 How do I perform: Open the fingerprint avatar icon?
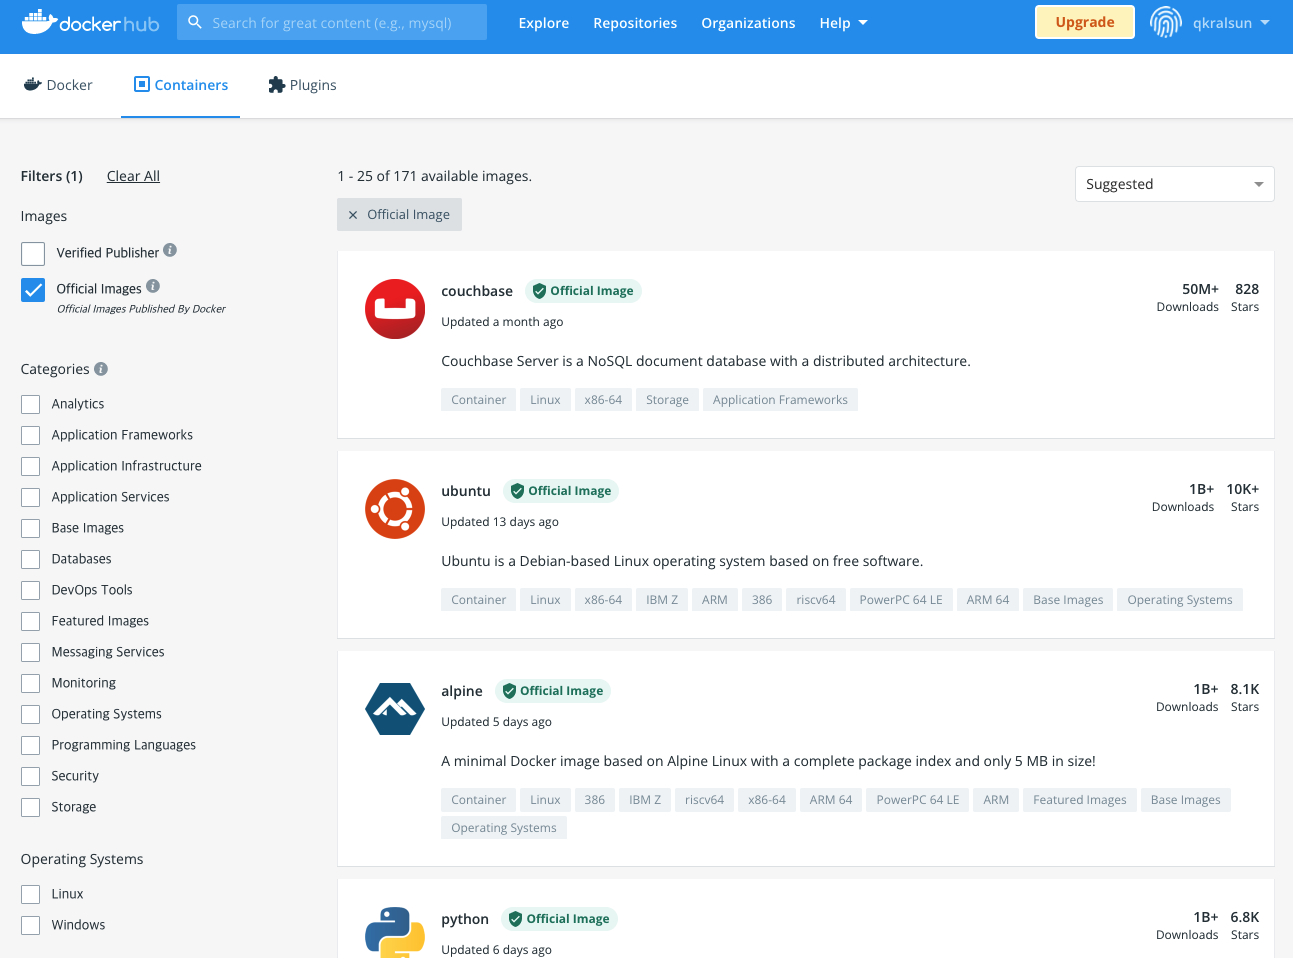pos(1165,22)
